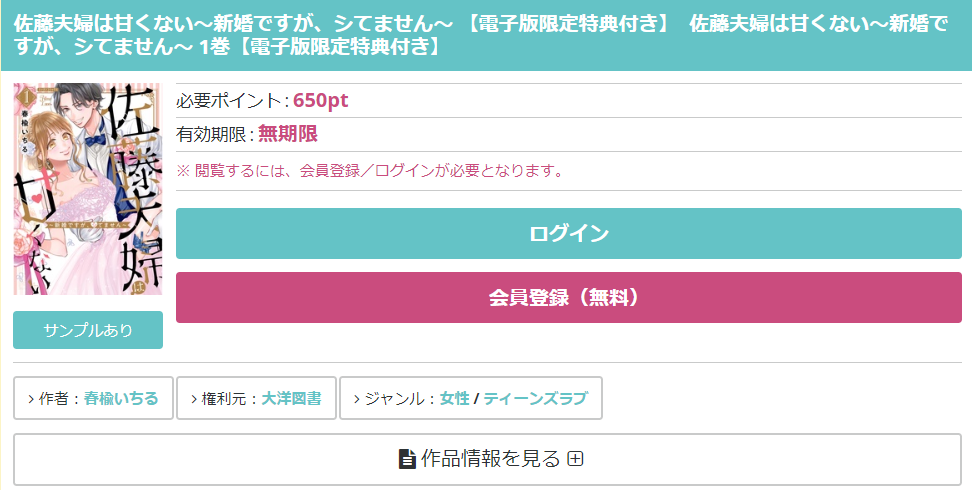
Task: Open author link 春楡いちる
Action: [121, 398]
